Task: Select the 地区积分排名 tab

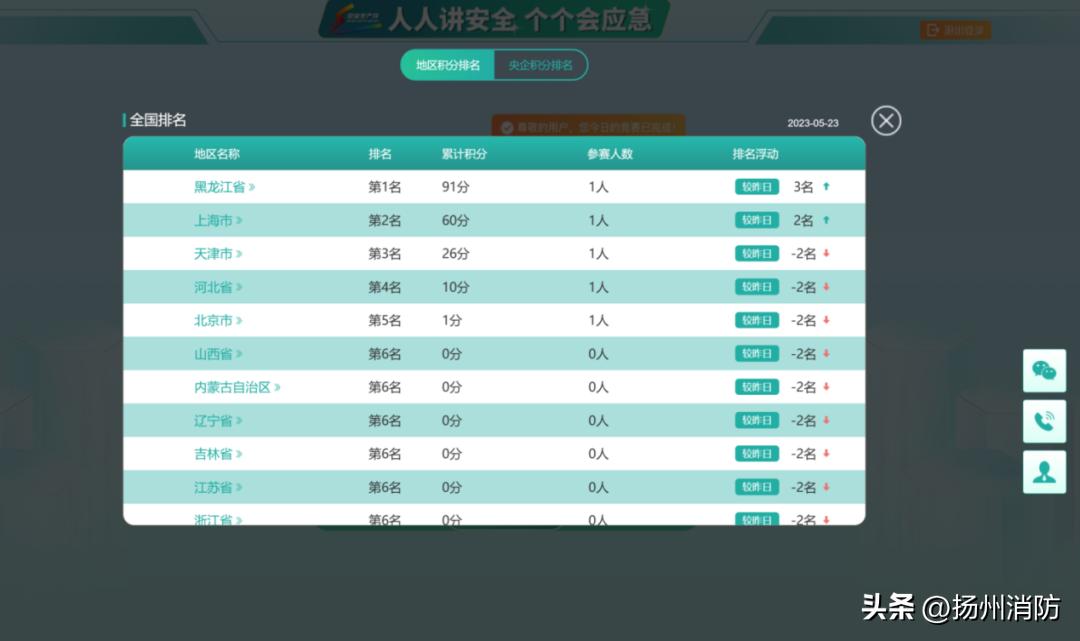Action: pos(447,64)
